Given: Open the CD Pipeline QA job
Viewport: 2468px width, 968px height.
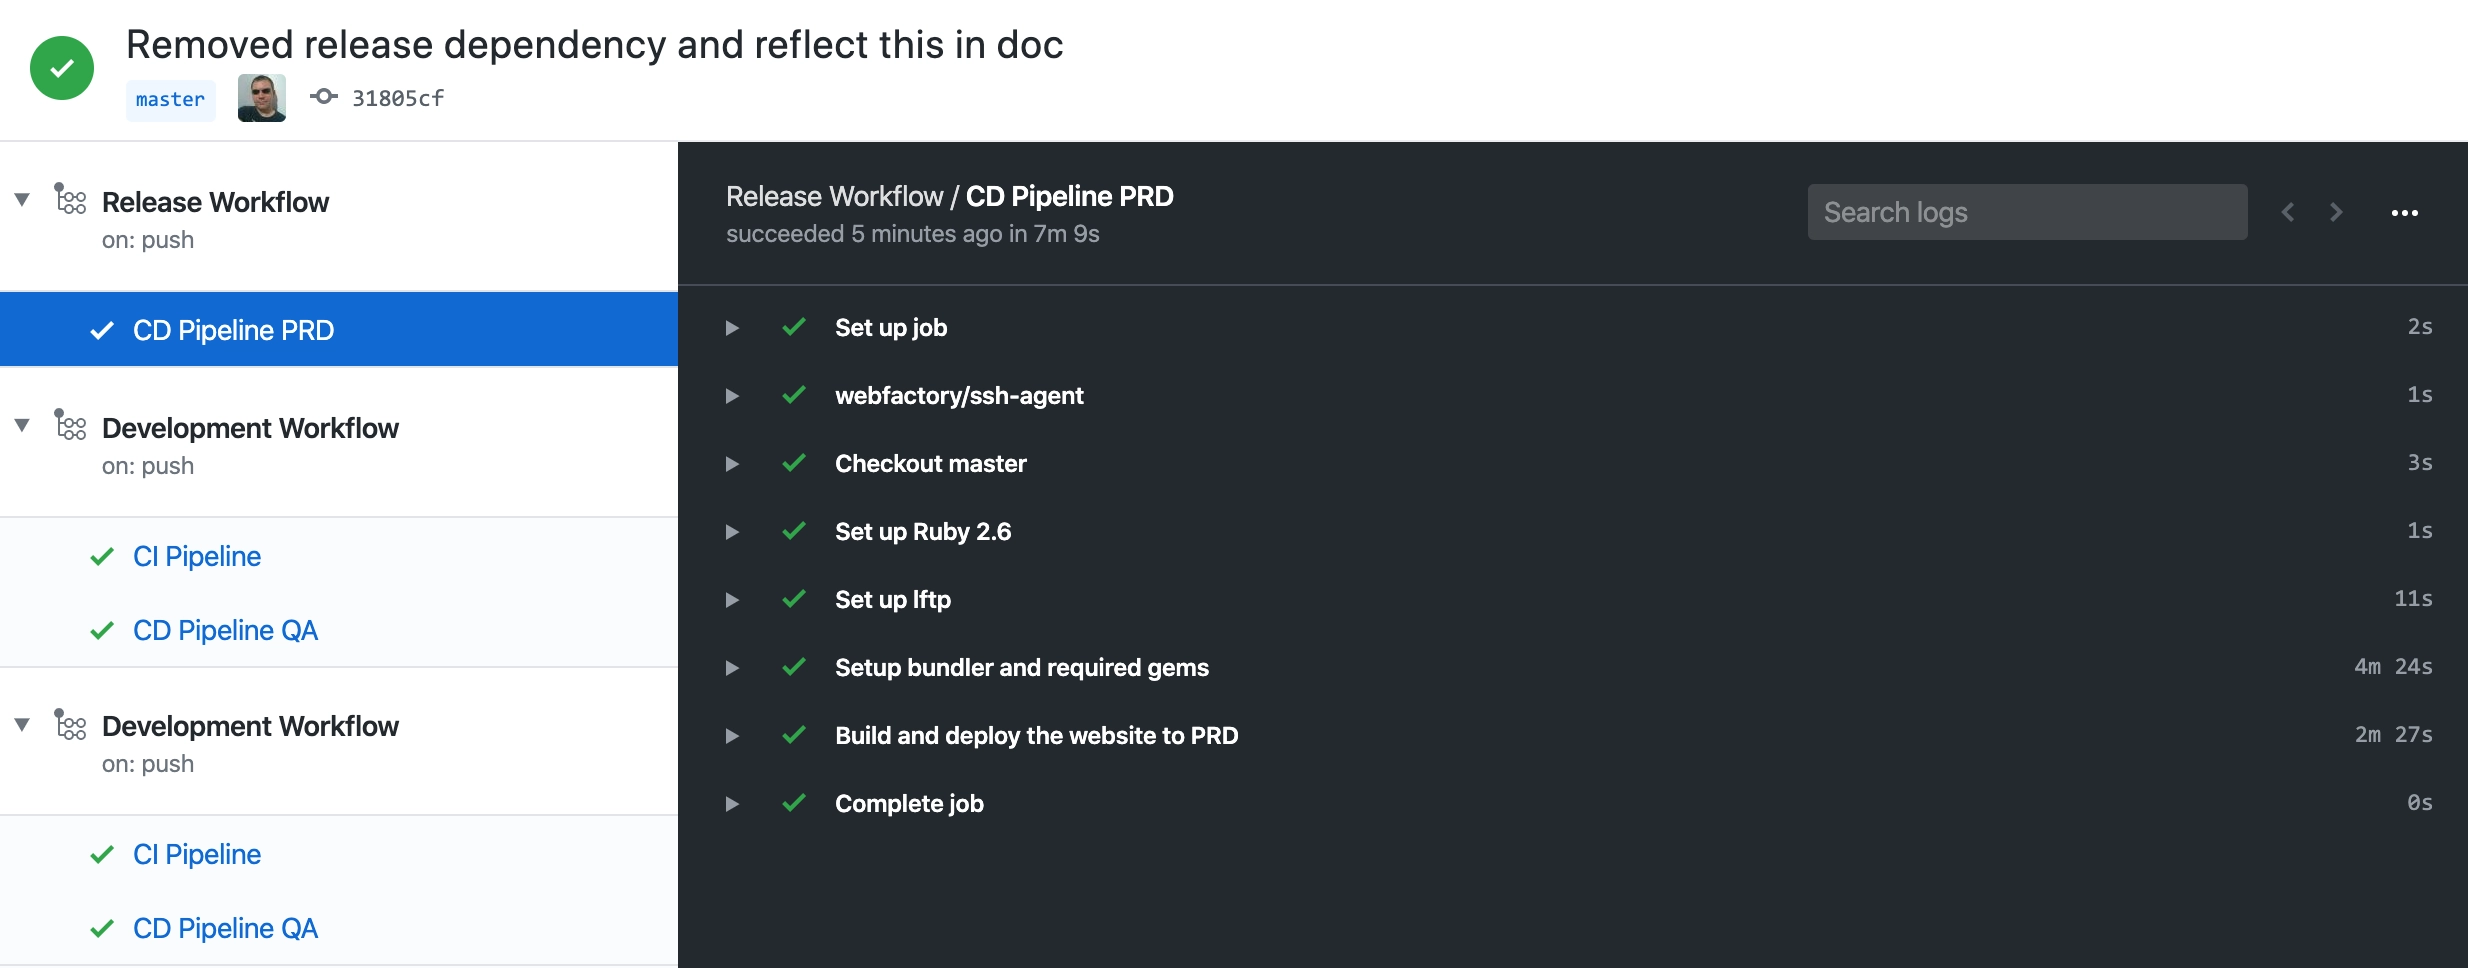Looking at the screenshot, I should (224, 630).
